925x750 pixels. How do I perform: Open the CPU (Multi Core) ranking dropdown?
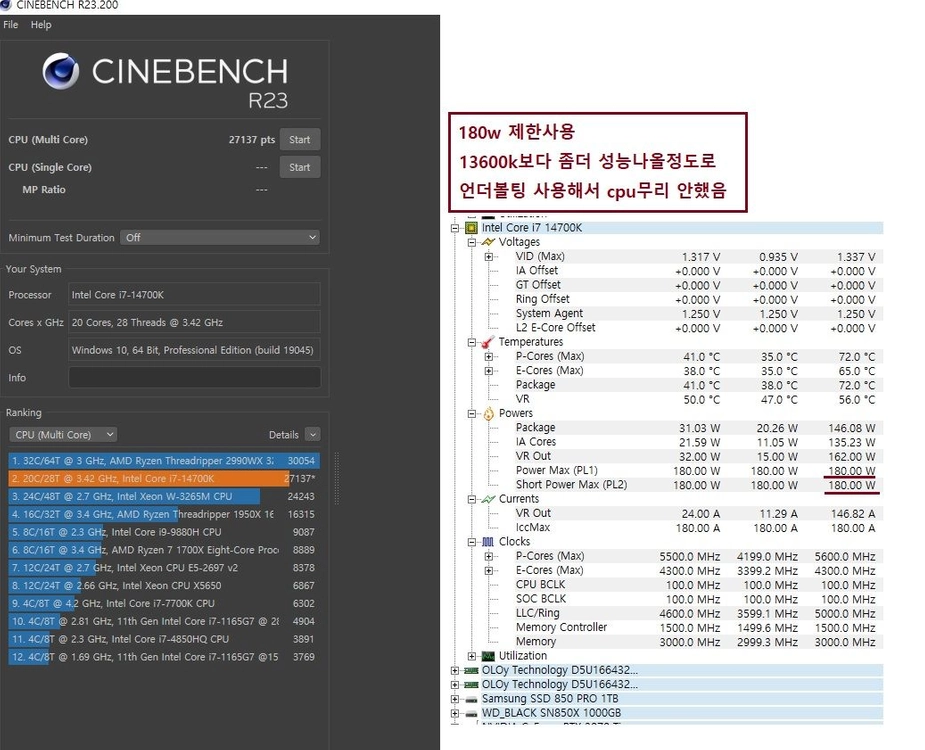pos(63,435)
